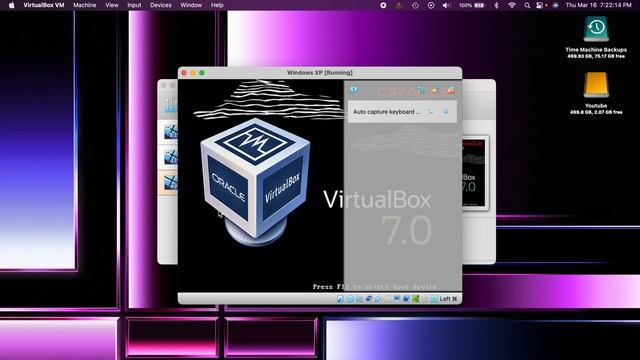Image resolution: width=640 pixels, height=360 pixels.
Task: Click the 100% battery indicator
Action: tap(472, 5)
